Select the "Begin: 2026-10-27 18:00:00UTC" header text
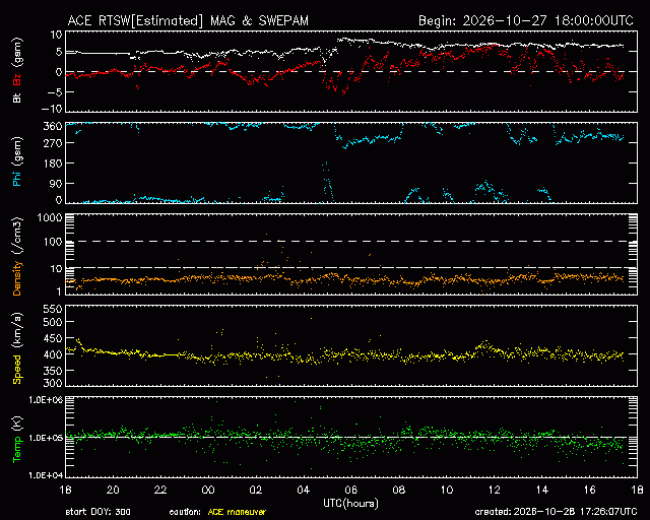This screenshot has width=650, height=520. (526, 21)
